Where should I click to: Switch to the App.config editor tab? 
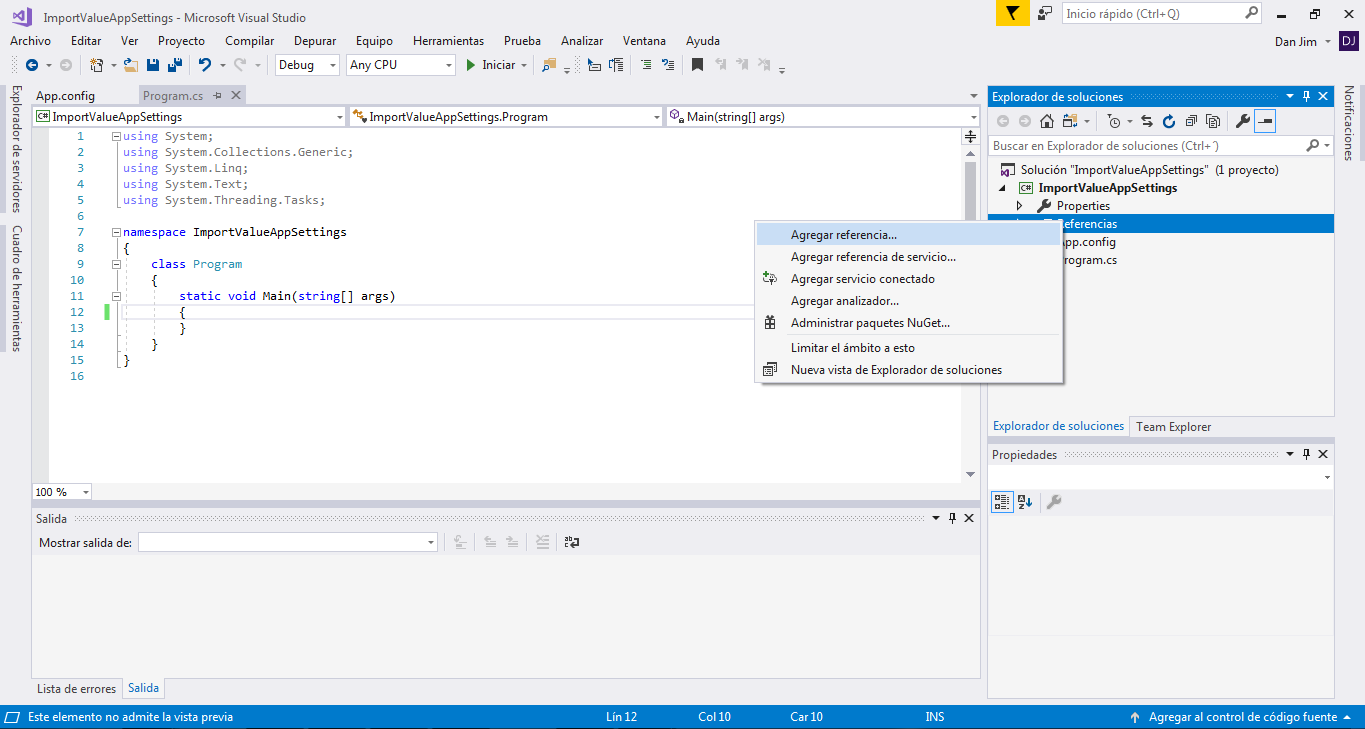pyautogui.click(x=65, y=96)
